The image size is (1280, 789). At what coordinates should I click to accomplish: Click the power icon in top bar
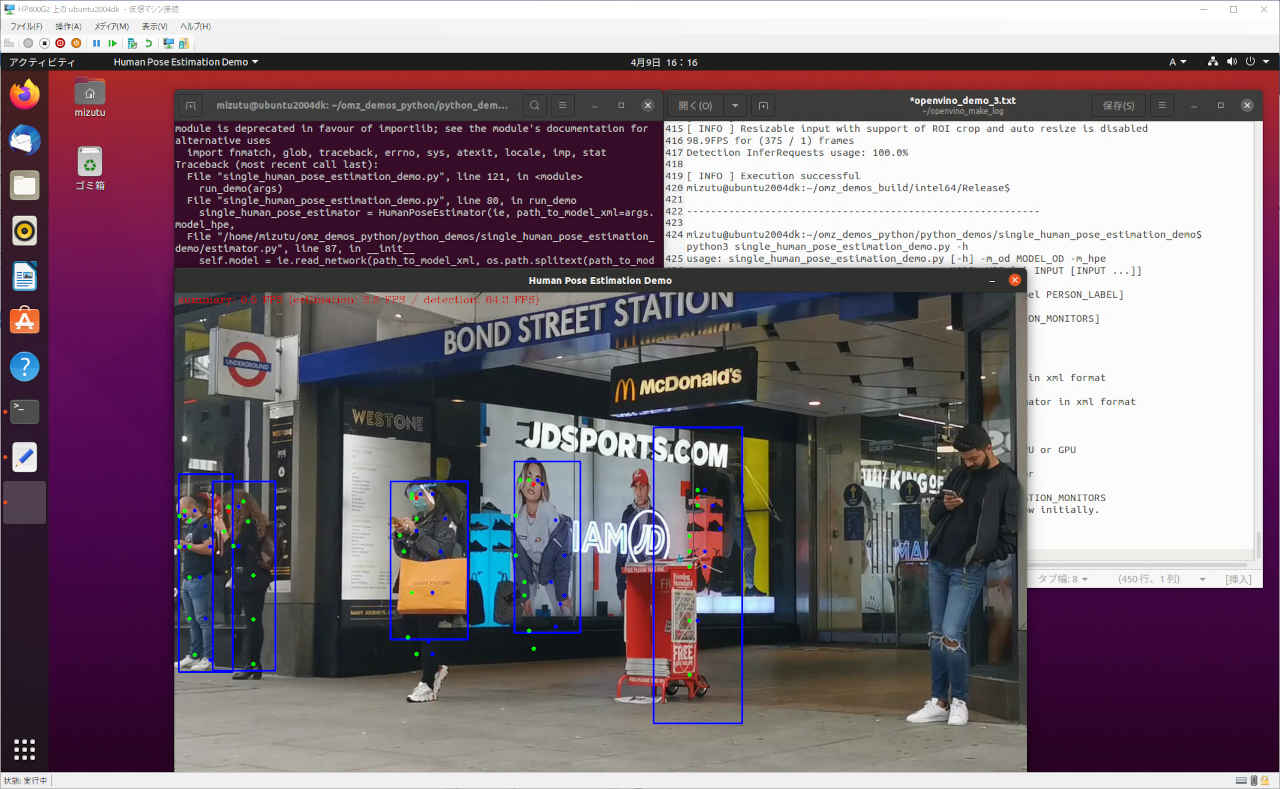click(x=1250, y=62)
